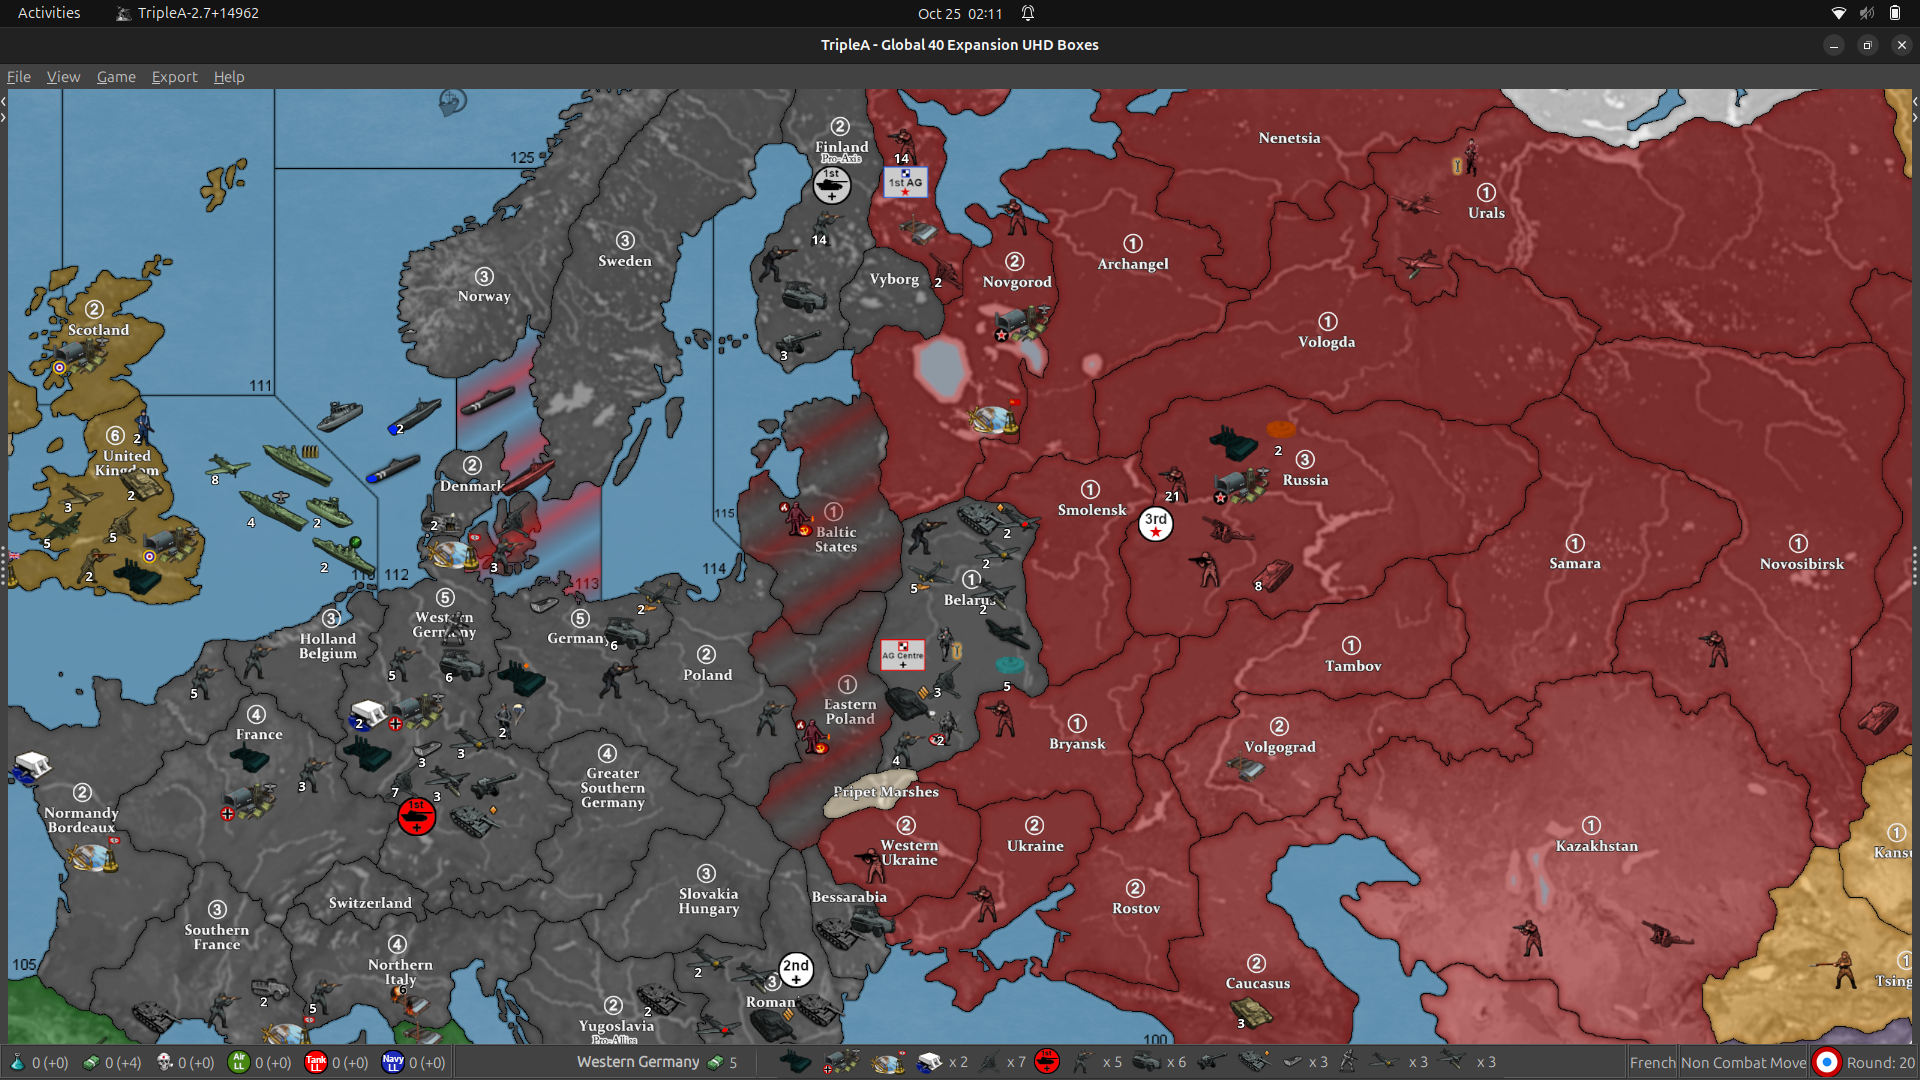Open Ubuntu Activities overview
The width and height of the screenshot is (1920, 1080).
click(x=48, y=13)
